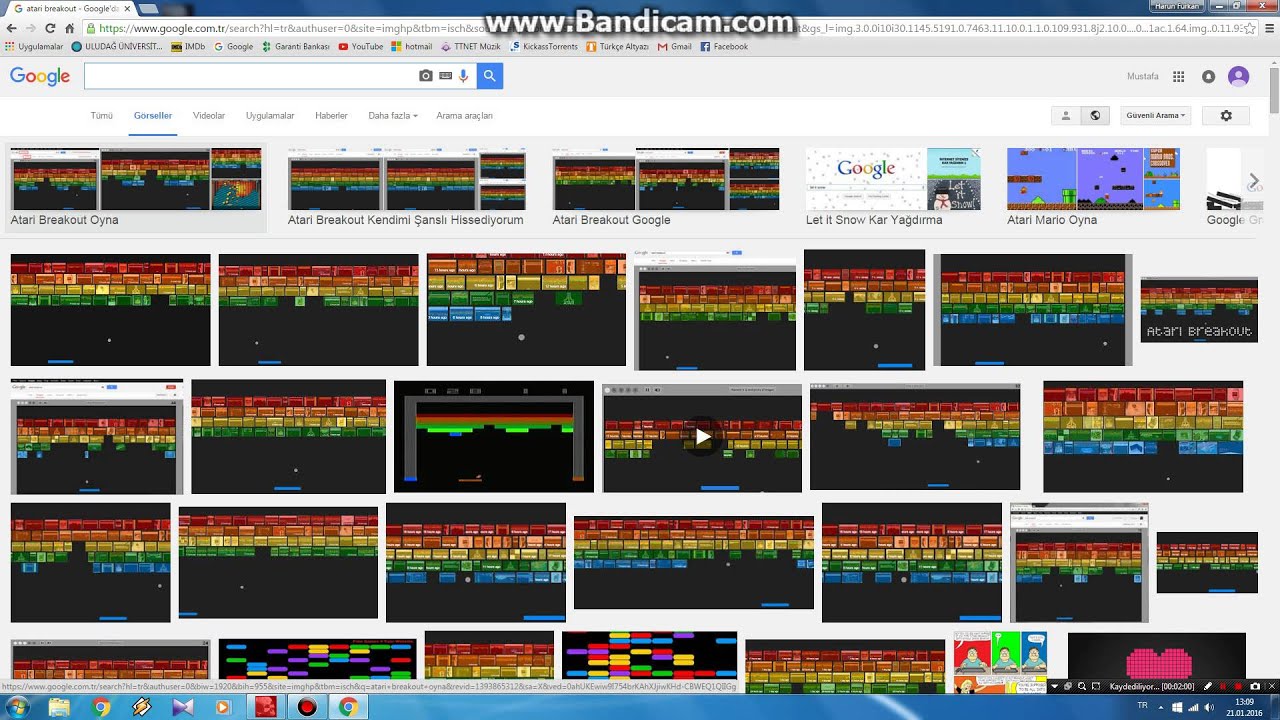Open the purple account avatar
The width and height of the screenshot is (1280, 720).
[x=1238, y=76]
